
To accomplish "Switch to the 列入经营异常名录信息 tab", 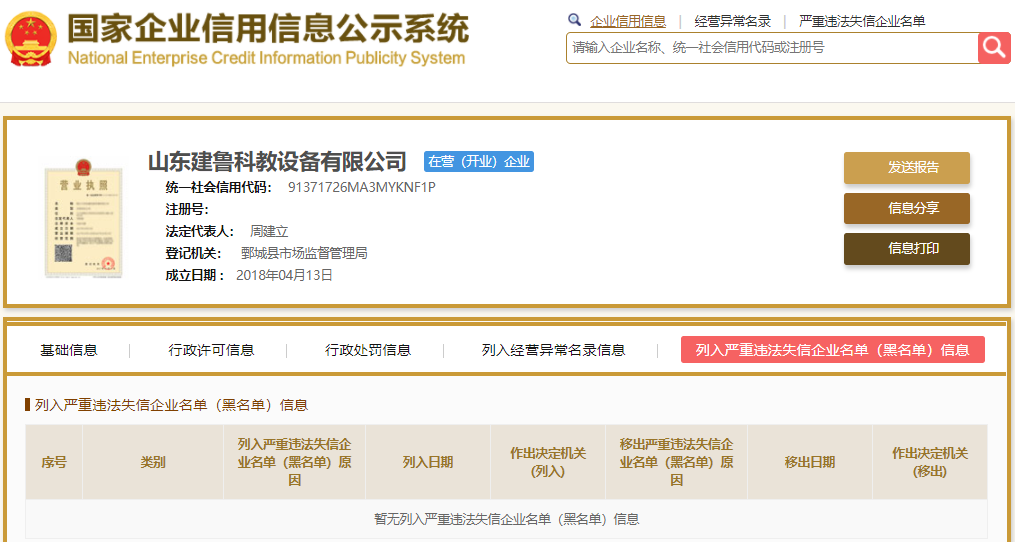I will (553, 350).
